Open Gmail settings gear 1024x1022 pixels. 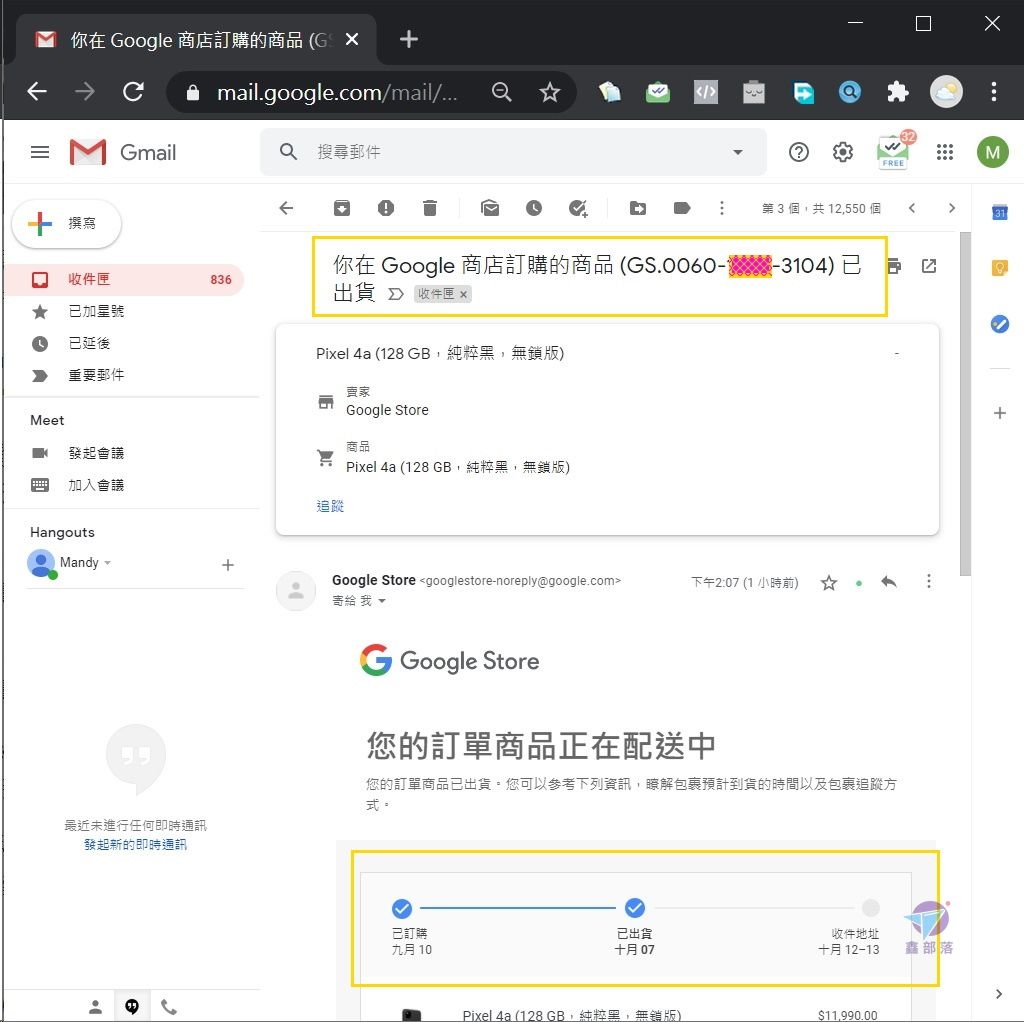pyautogui.click(x=842, y=152)
